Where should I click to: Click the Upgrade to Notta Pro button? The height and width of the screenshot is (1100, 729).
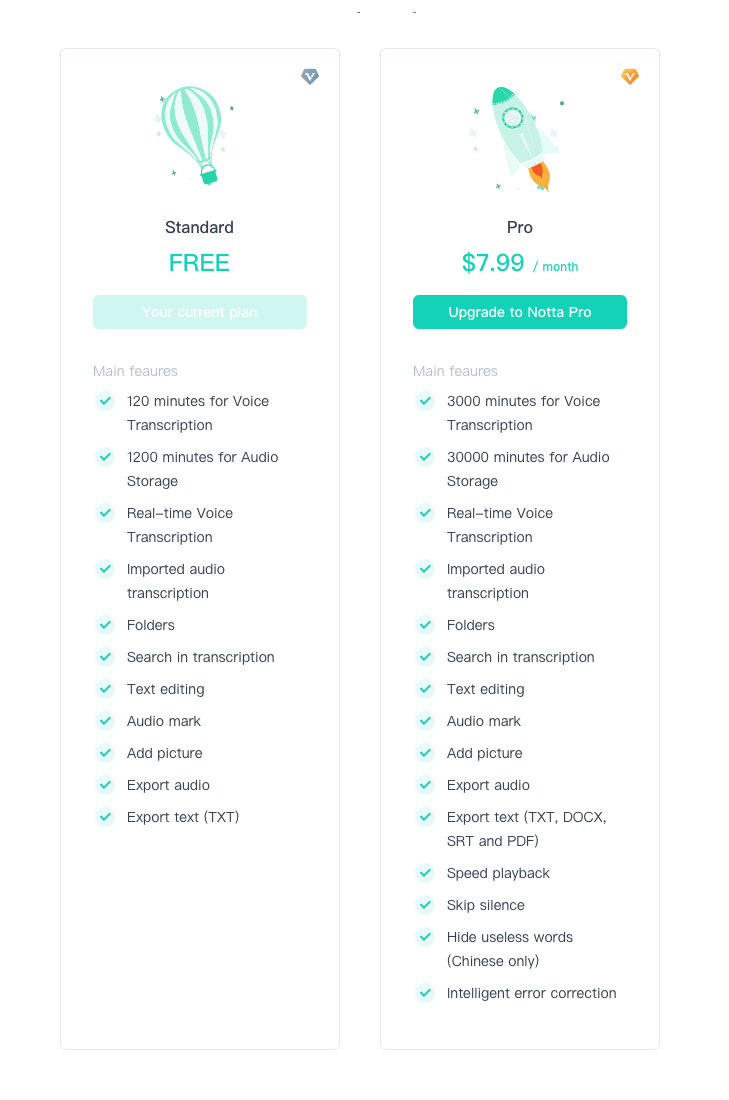click(x=520, y=312)
